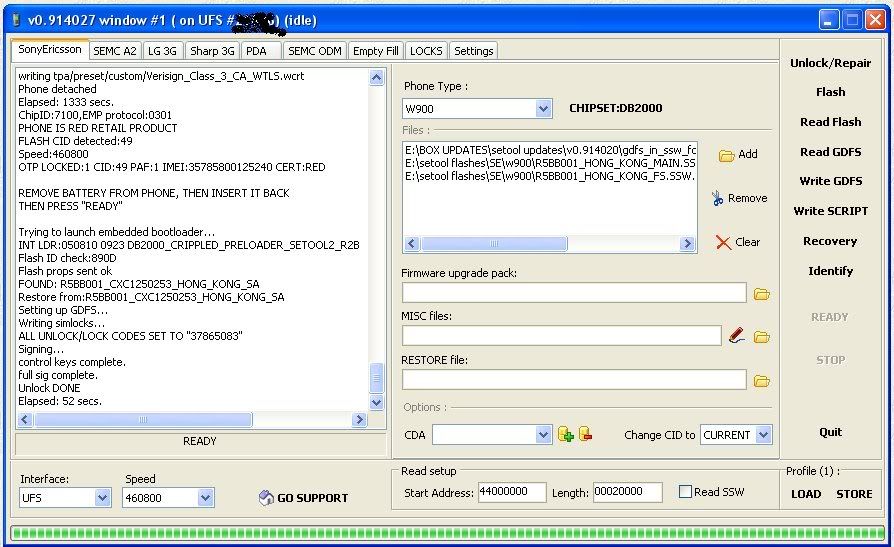Select the gdfs_in_ssw file entry

pos(550,150)
